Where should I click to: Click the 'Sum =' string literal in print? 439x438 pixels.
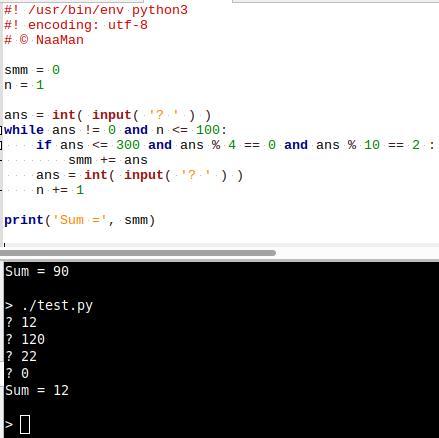point(80,220)
